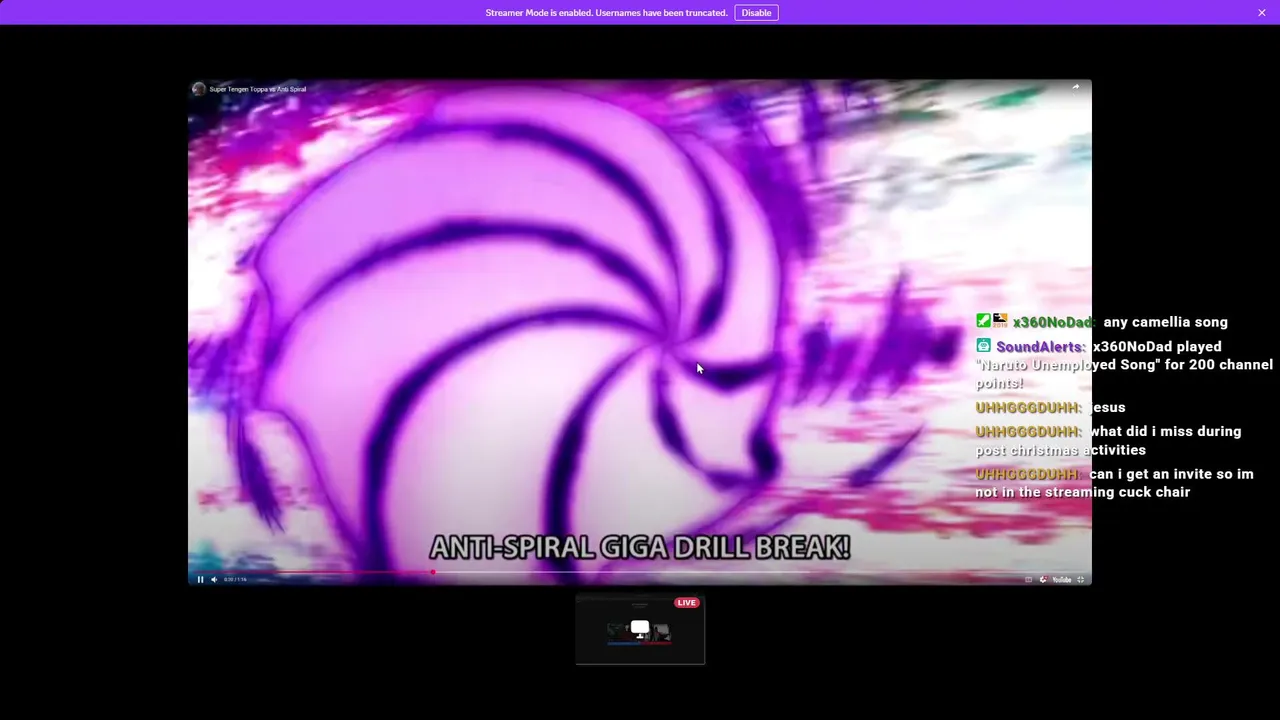Click the 'post christmas activities' chat message
Screen dimensions: 1280x720
1108,441
